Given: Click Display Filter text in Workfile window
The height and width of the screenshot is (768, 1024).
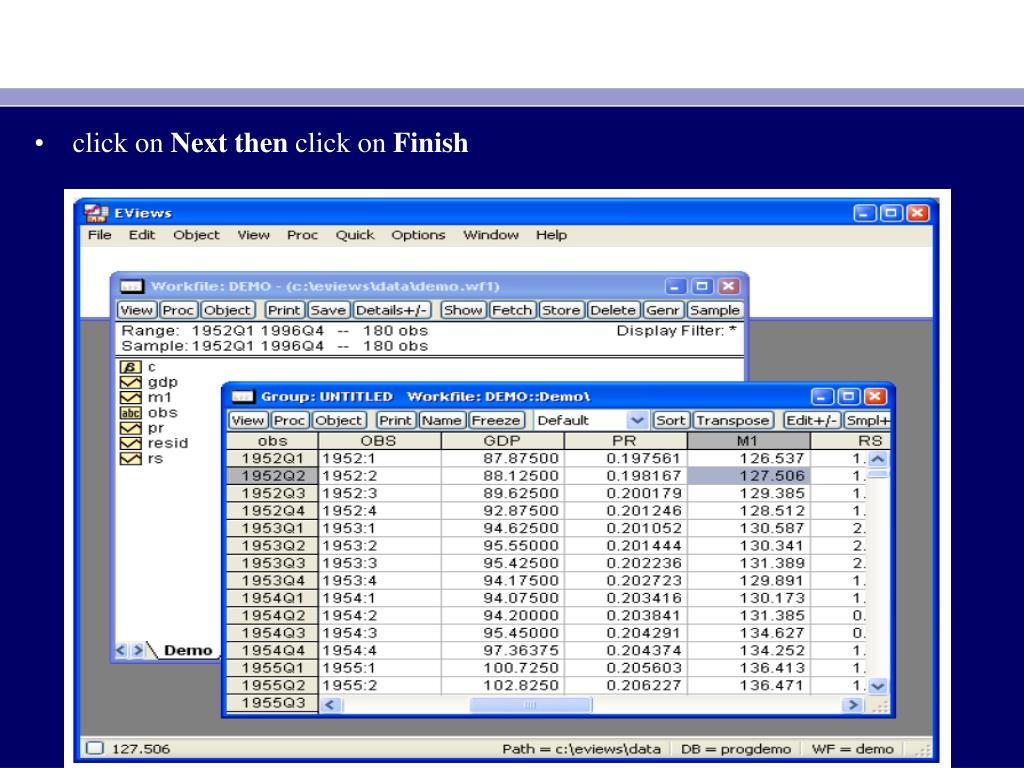Looking at the screenshot, I should pos(677,330).
